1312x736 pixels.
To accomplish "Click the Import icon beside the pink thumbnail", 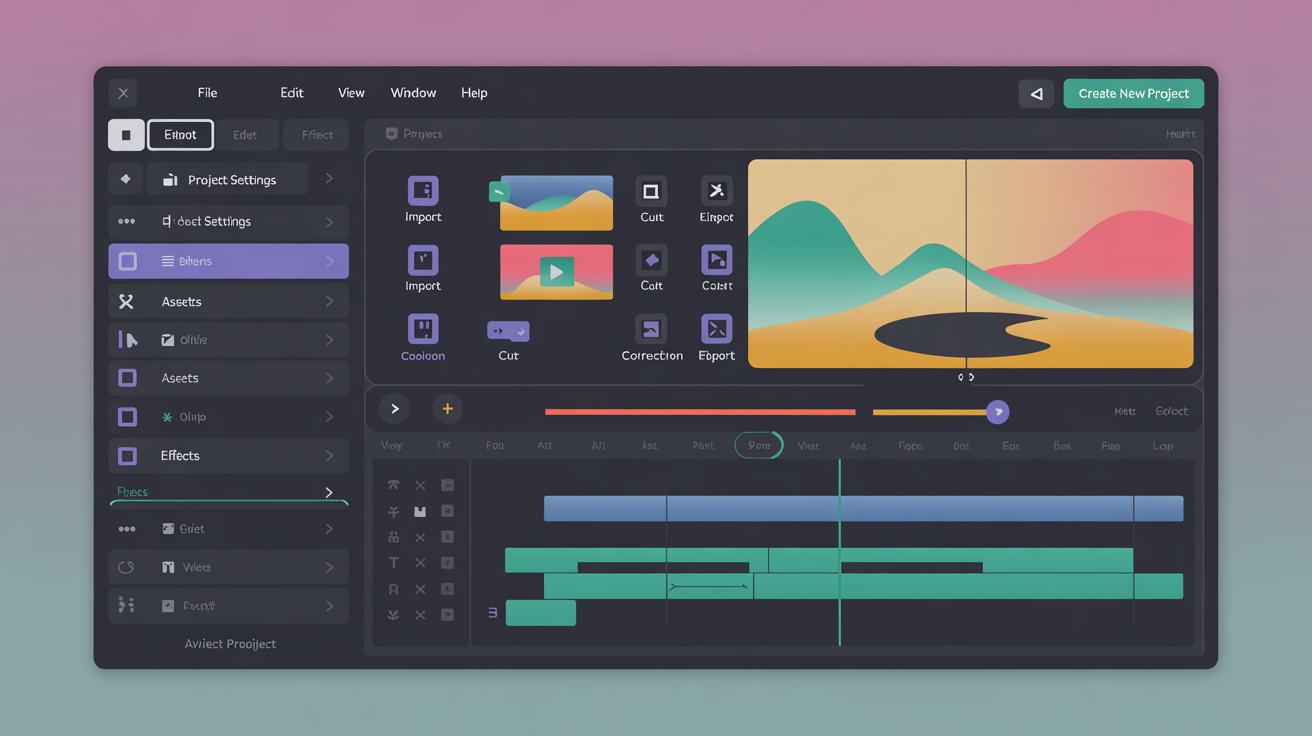I will (x=423, y=260).
